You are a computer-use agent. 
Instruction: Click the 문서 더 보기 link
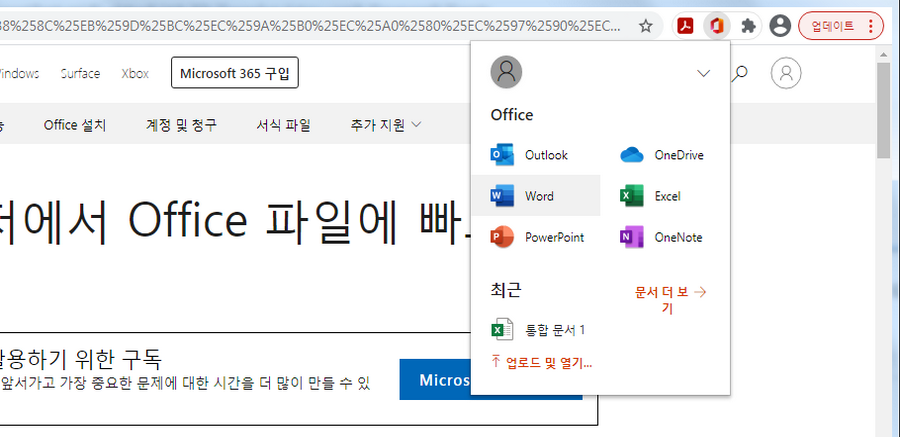tap(669, 300)
